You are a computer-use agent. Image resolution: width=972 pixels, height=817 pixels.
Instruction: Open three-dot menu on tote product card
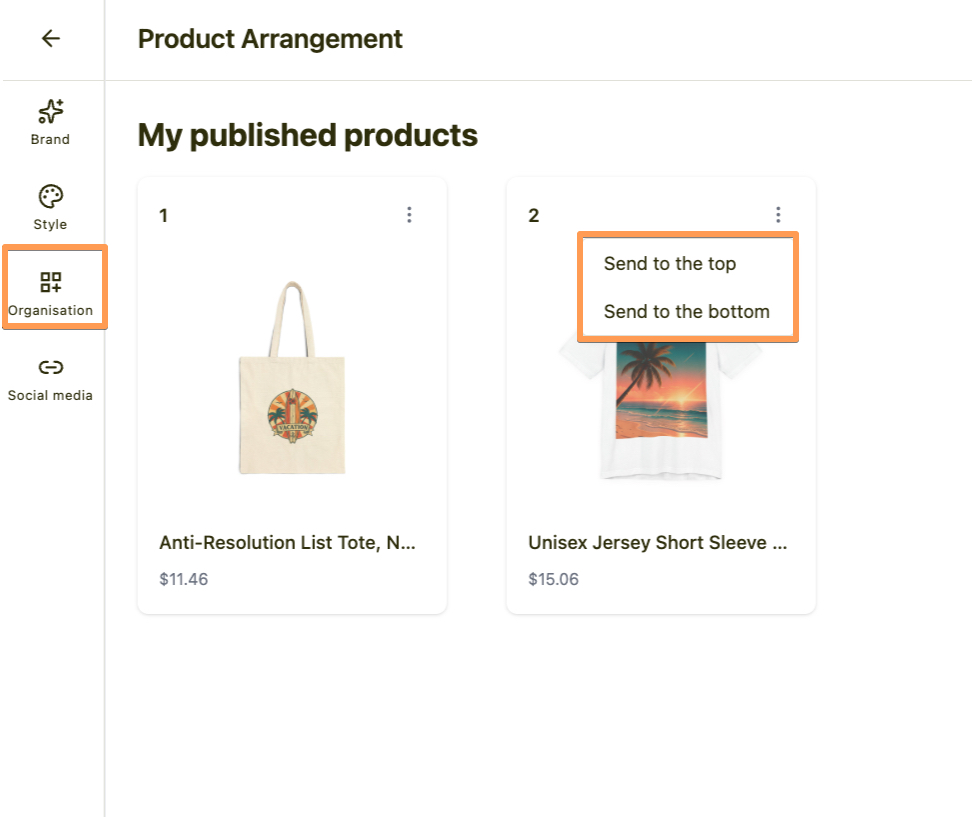click(409, 215)
